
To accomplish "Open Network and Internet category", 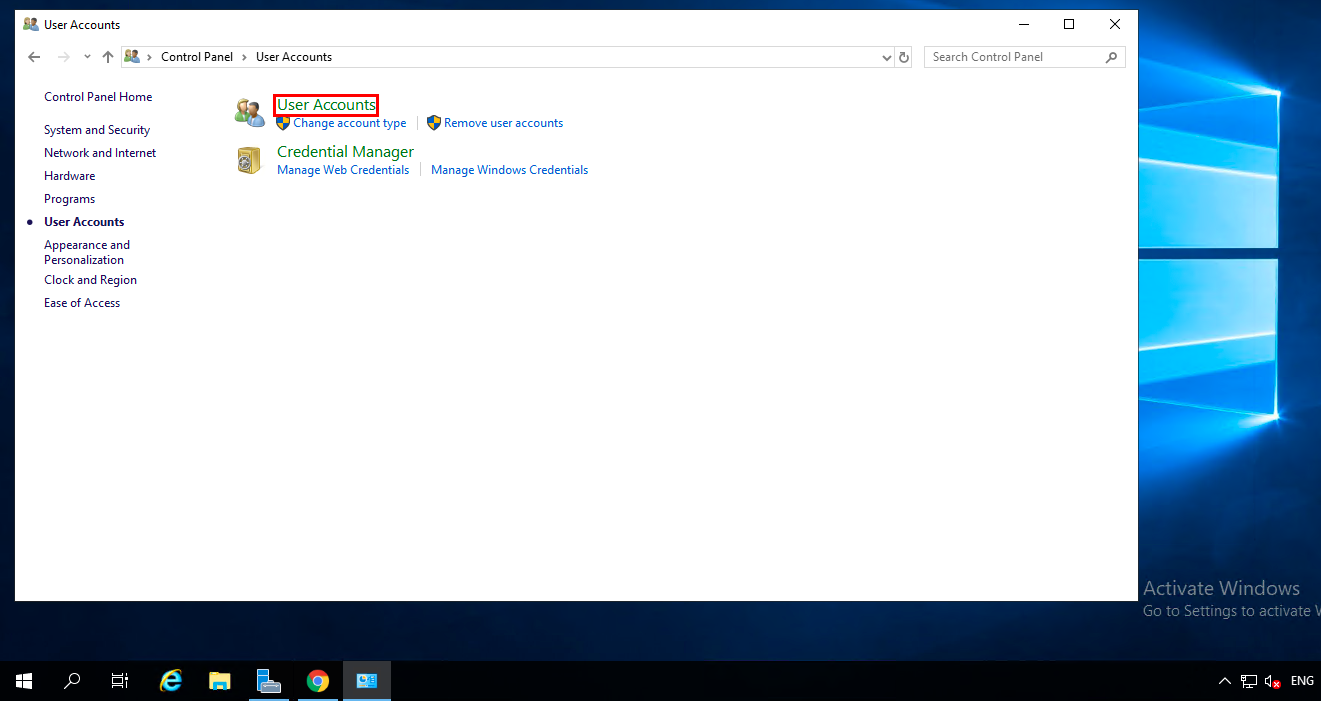I will click(100, 153).
